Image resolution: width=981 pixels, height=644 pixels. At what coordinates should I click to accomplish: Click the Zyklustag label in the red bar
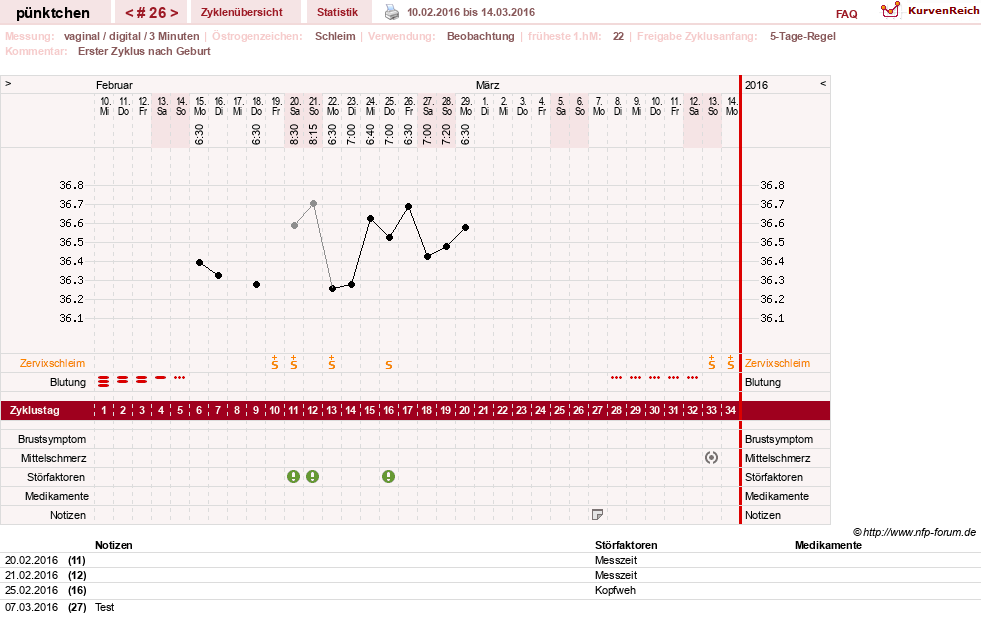click(x=35, y=410)
